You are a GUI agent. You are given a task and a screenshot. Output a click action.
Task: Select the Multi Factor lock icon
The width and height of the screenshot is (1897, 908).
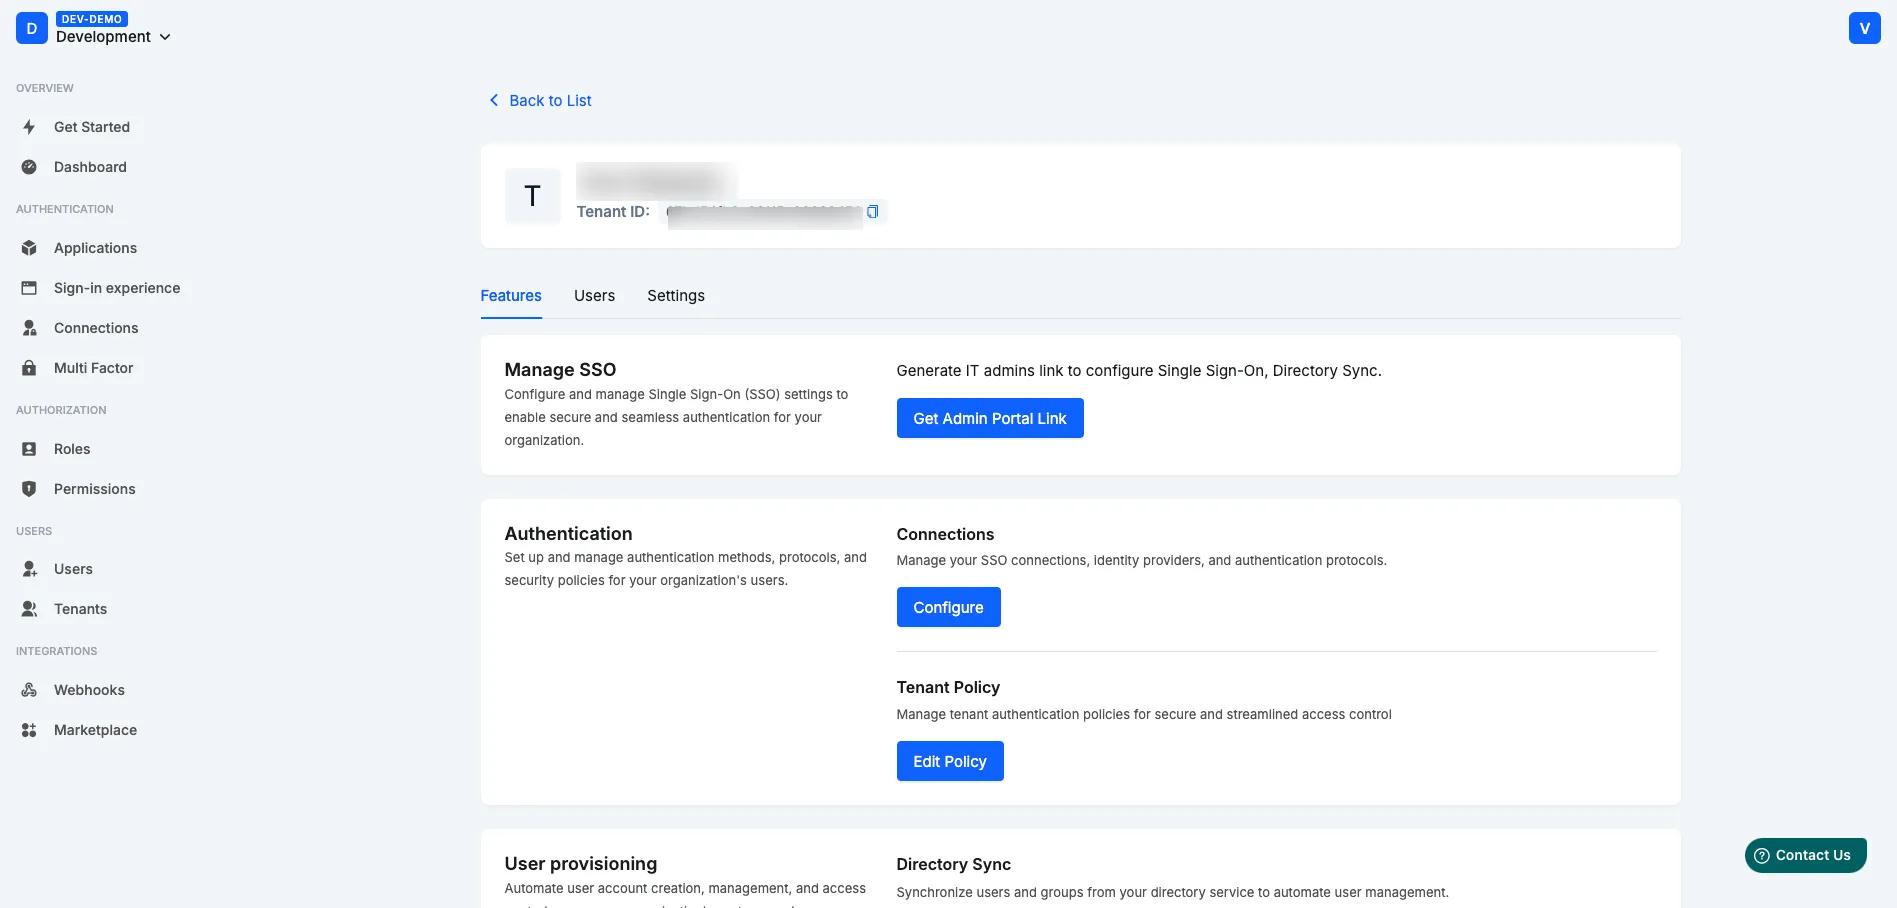tap(28, 368)
